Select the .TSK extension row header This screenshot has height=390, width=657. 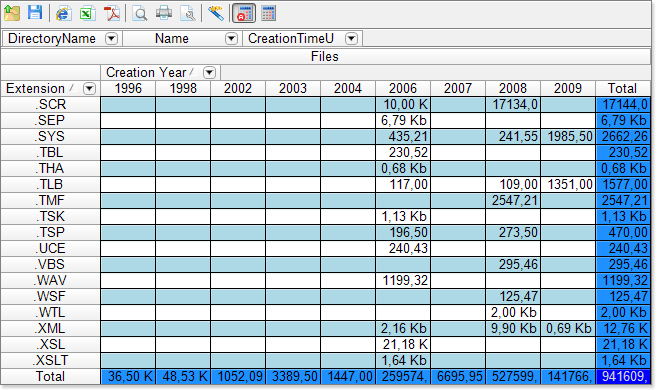click(50, 216)
